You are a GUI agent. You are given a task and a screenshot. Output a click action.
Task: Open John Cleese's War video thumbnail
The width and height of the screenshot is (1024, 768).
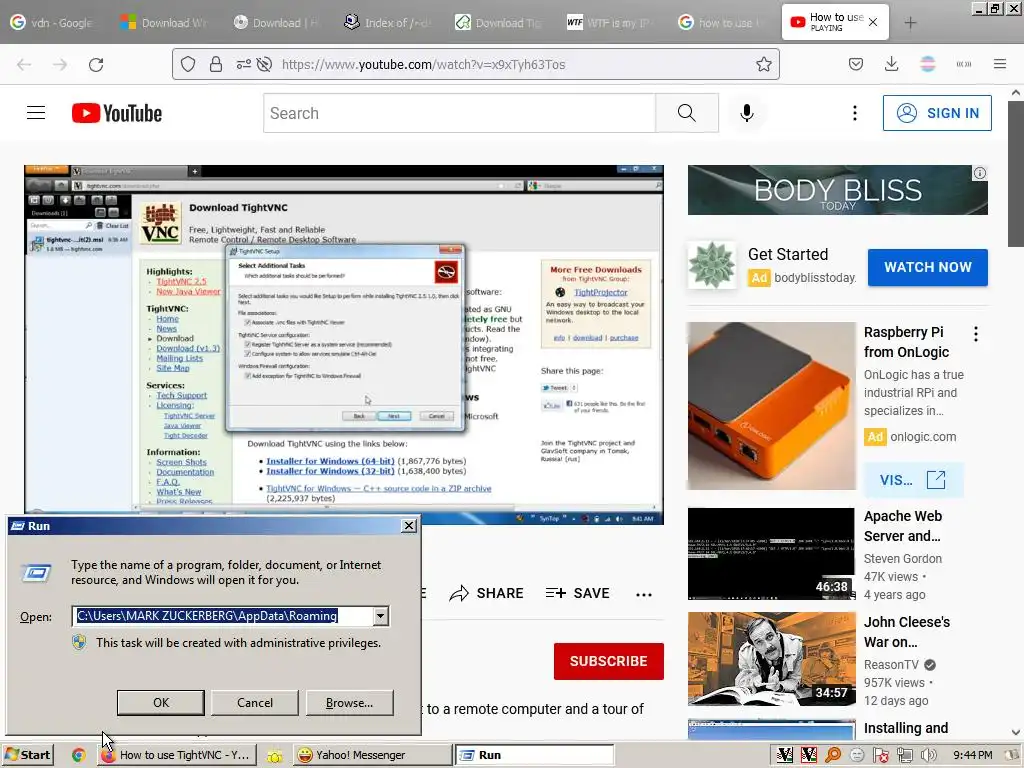point(771,658)
